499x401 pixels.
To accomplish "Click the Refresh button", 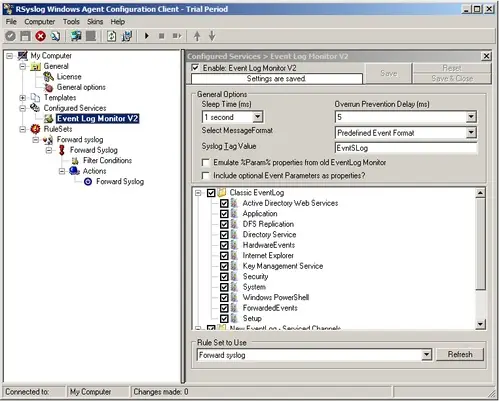I will (x=460, y=354).
